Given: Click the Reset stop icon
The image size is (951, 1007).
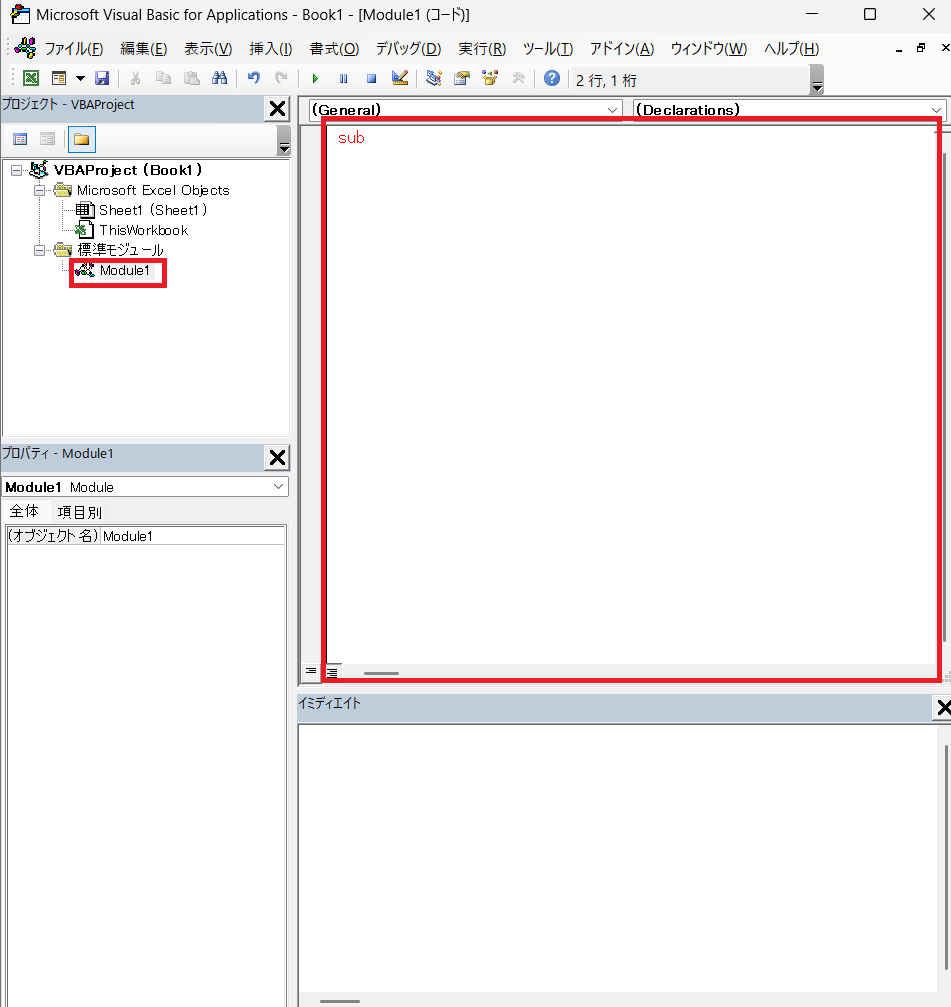Looking at the screenshot, I should pos(371,78).
